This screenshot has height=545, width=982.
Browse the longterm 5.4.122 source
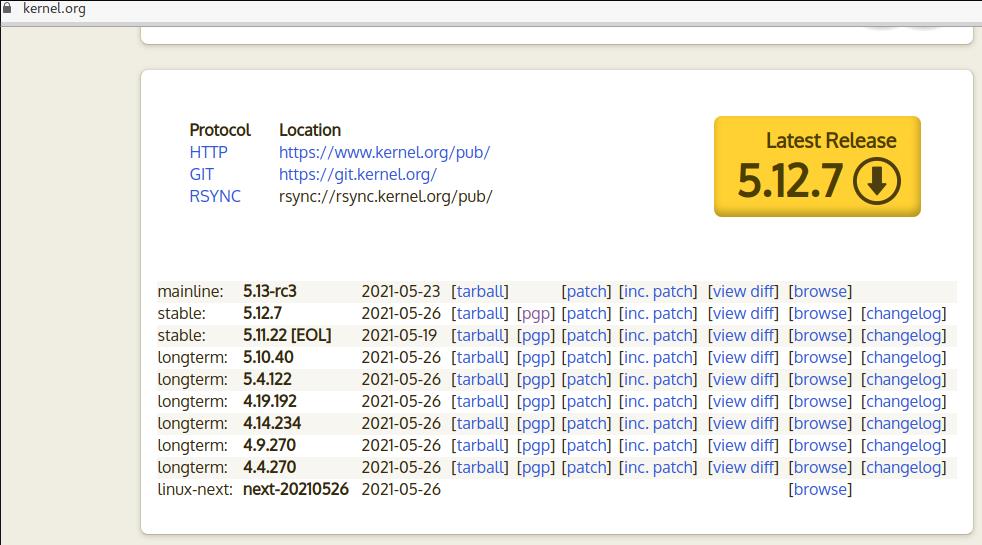[x=820, y=379]
